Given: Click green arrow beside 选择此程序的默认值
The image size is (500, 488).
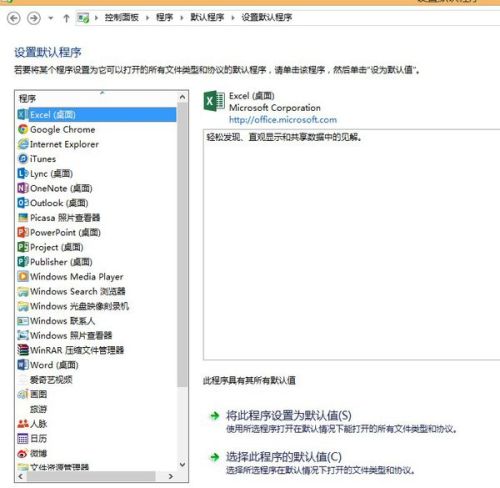Looking at the screenshot, I should [215, 457].
